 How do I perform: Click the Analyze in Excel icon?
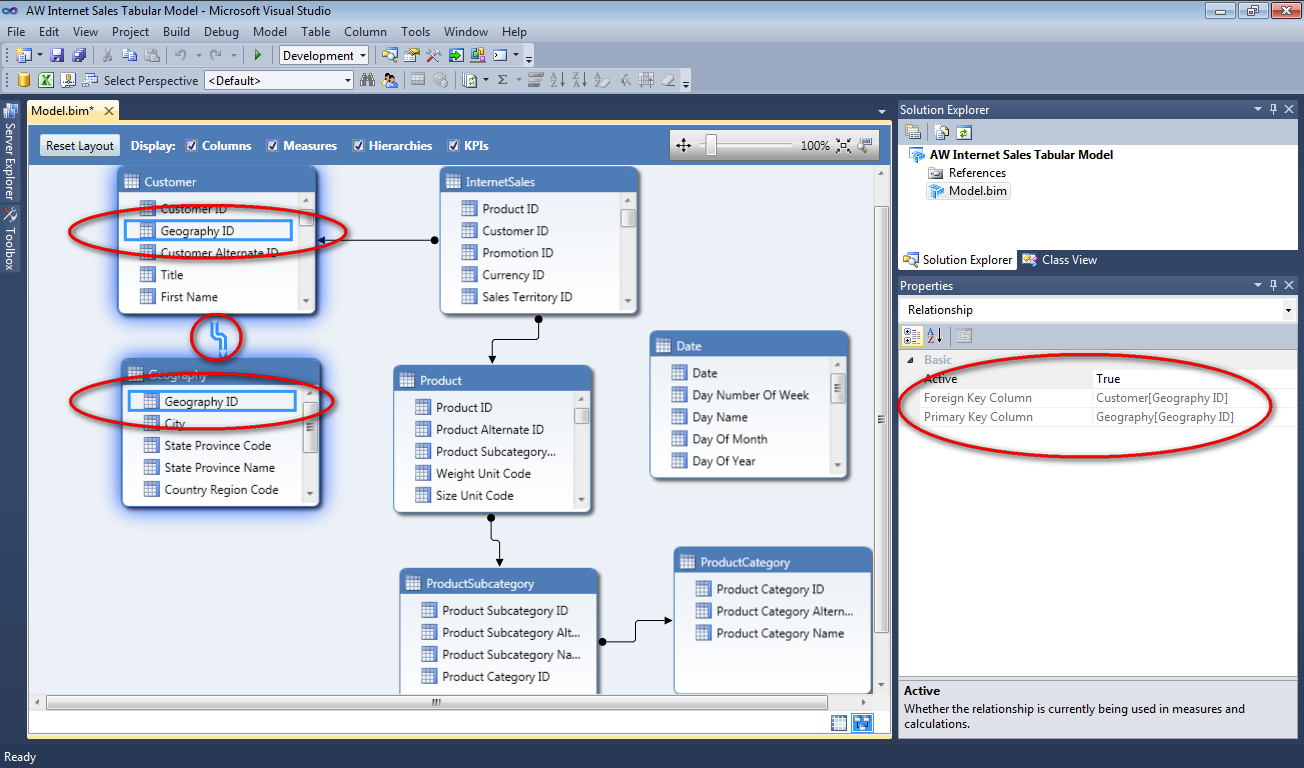(x=46, y=80)
